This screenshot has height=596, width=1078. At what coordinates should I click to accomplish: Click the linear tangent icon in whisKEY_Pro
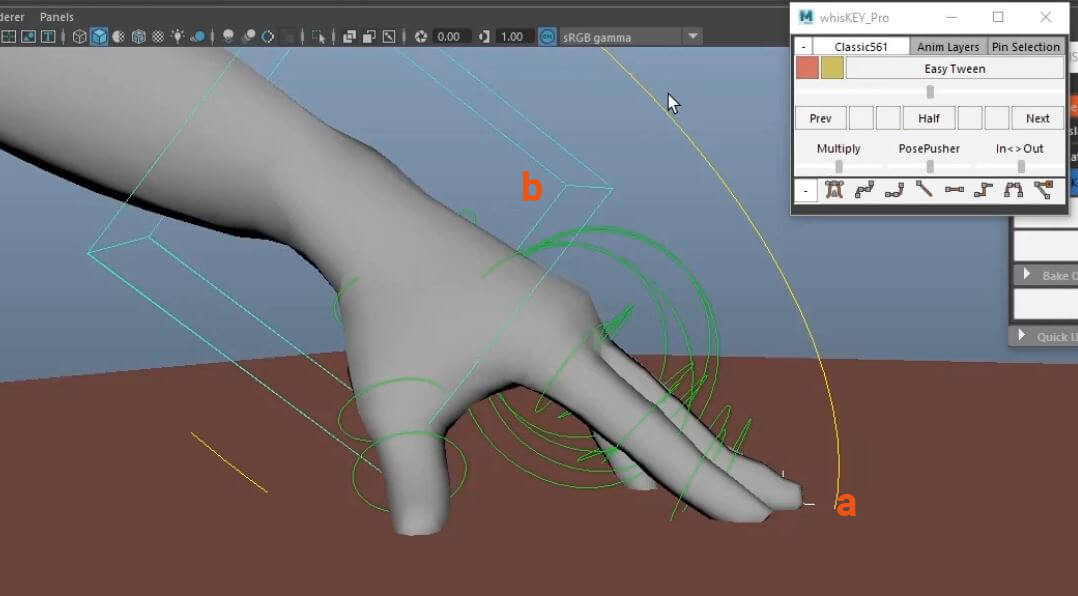pyautogui.click(x=924, y=190)
